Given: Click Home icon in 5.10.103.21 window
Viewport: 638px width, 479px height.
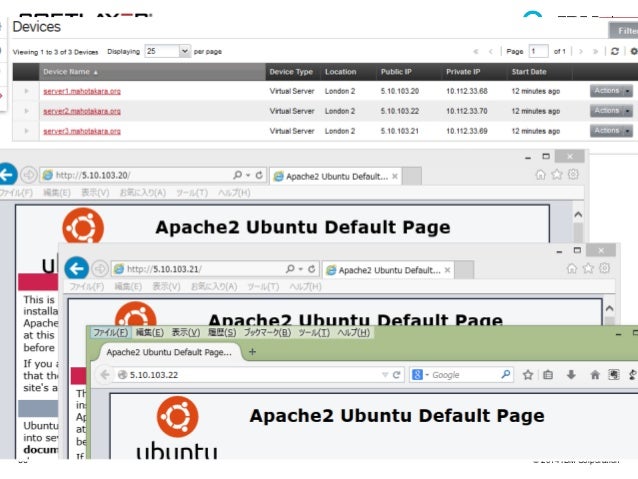Looking at the screenshot, I should coord(572,268).
